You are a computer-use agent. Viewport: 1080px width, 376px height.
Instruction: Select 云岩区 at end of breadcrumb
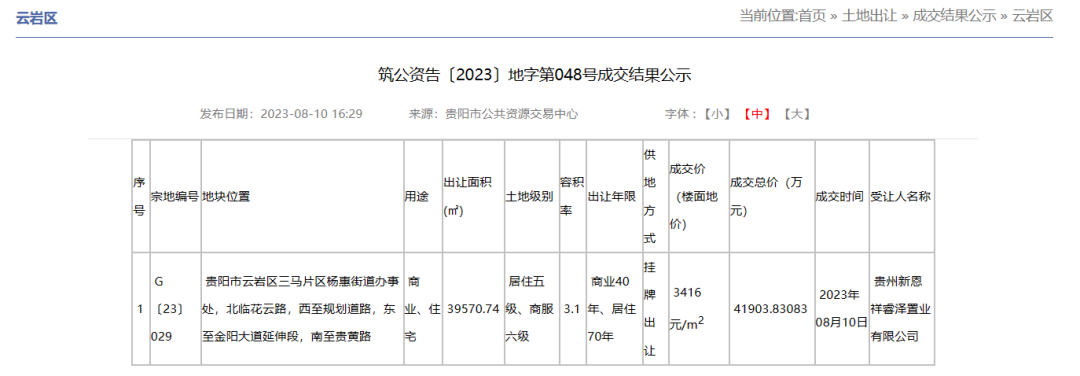[x=1032, y=16]
